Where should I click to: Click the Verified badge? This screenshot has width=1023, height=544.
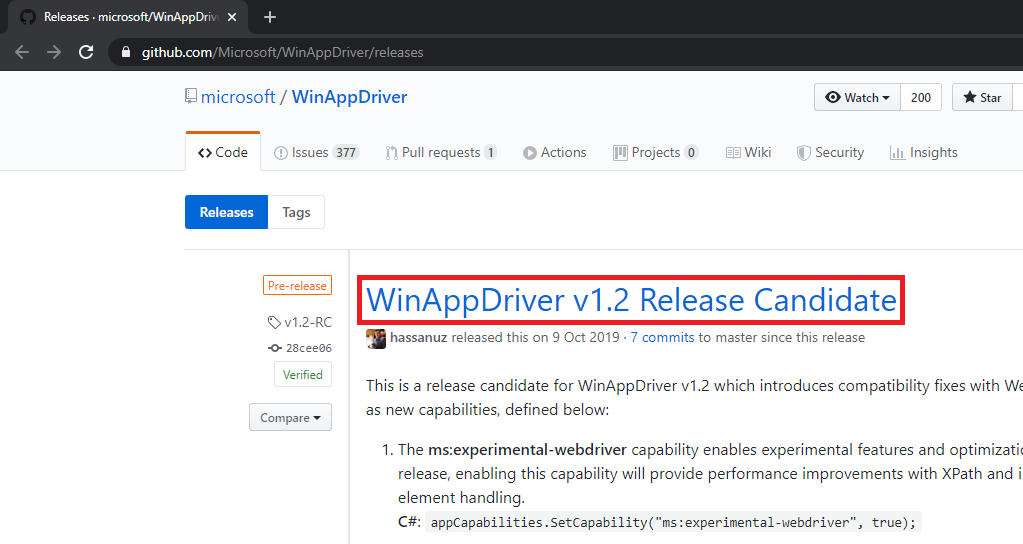(302, 375)
